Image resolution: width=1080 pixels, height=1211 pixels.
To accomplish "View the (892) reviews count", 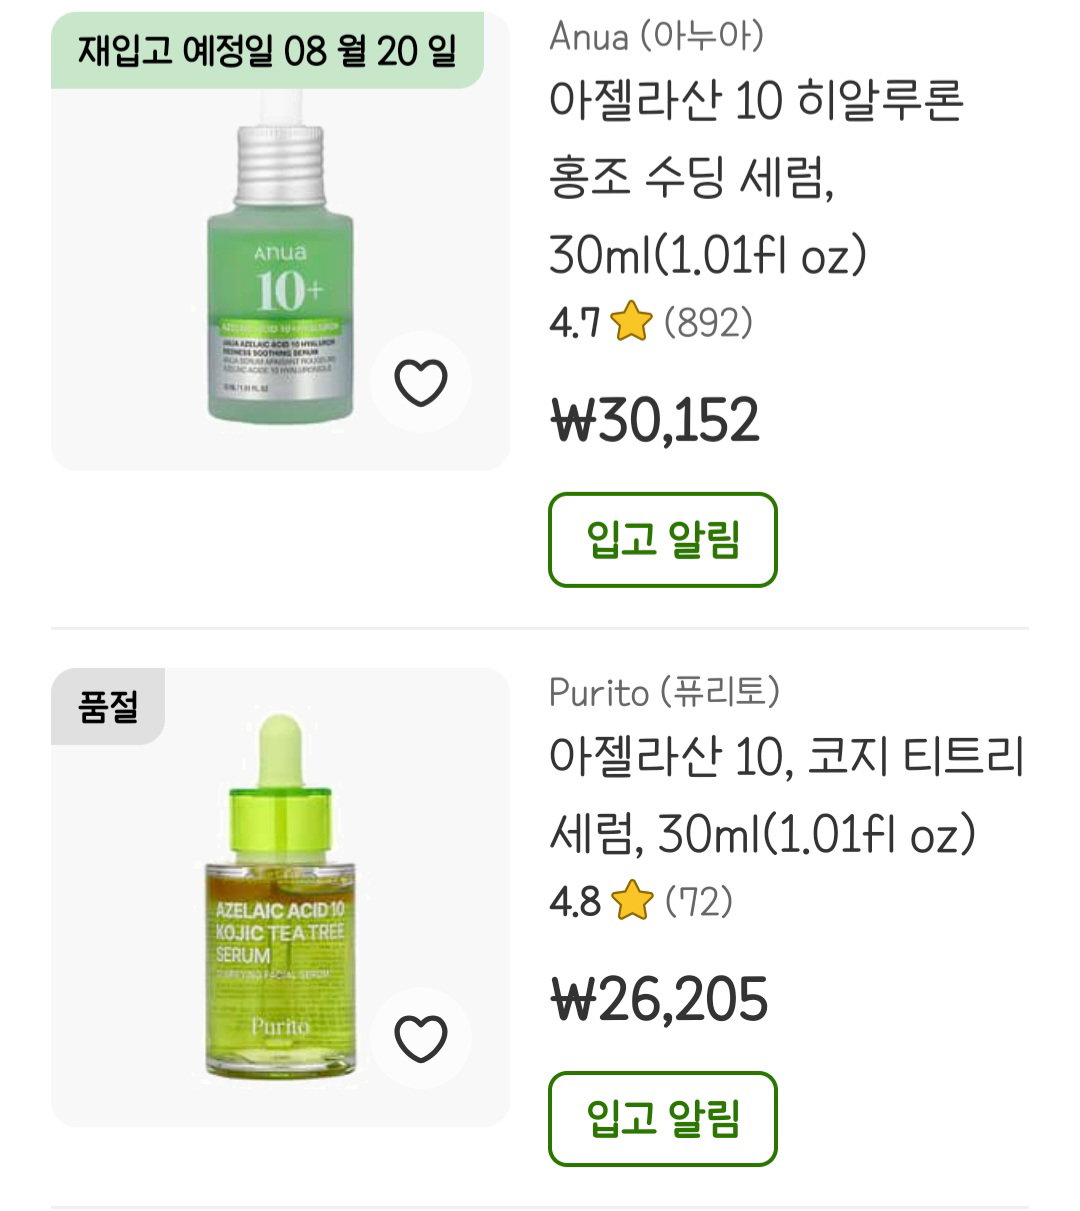I will coord(708,323).
